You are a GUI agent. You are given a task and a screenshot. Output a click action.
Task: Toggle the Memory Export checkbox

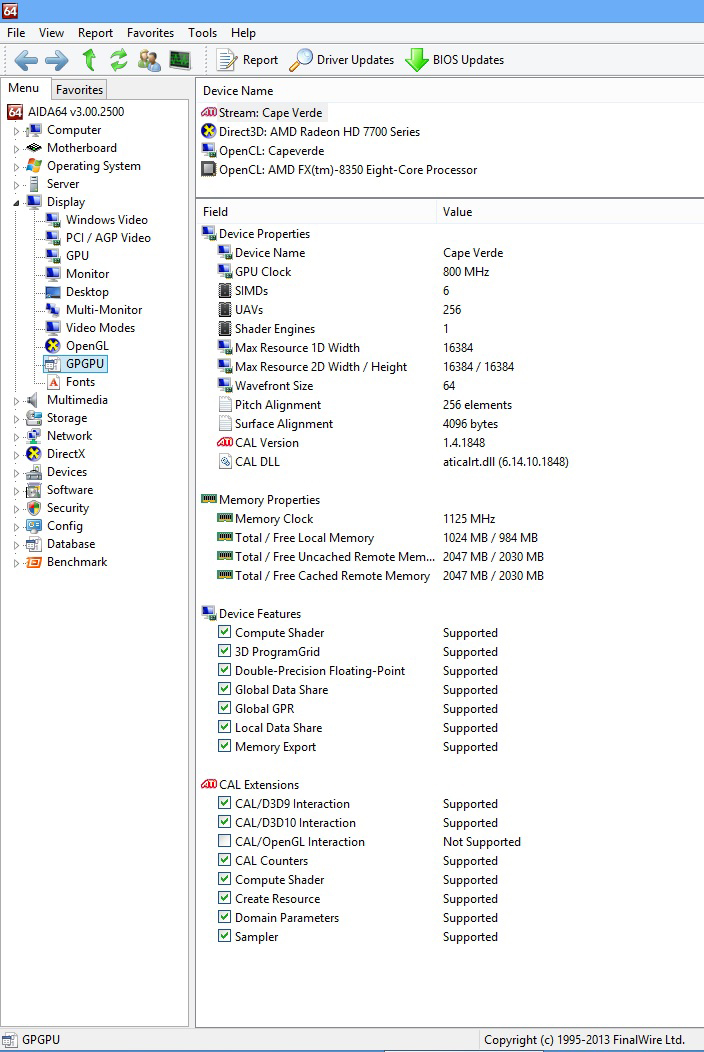tap(225, 746)
